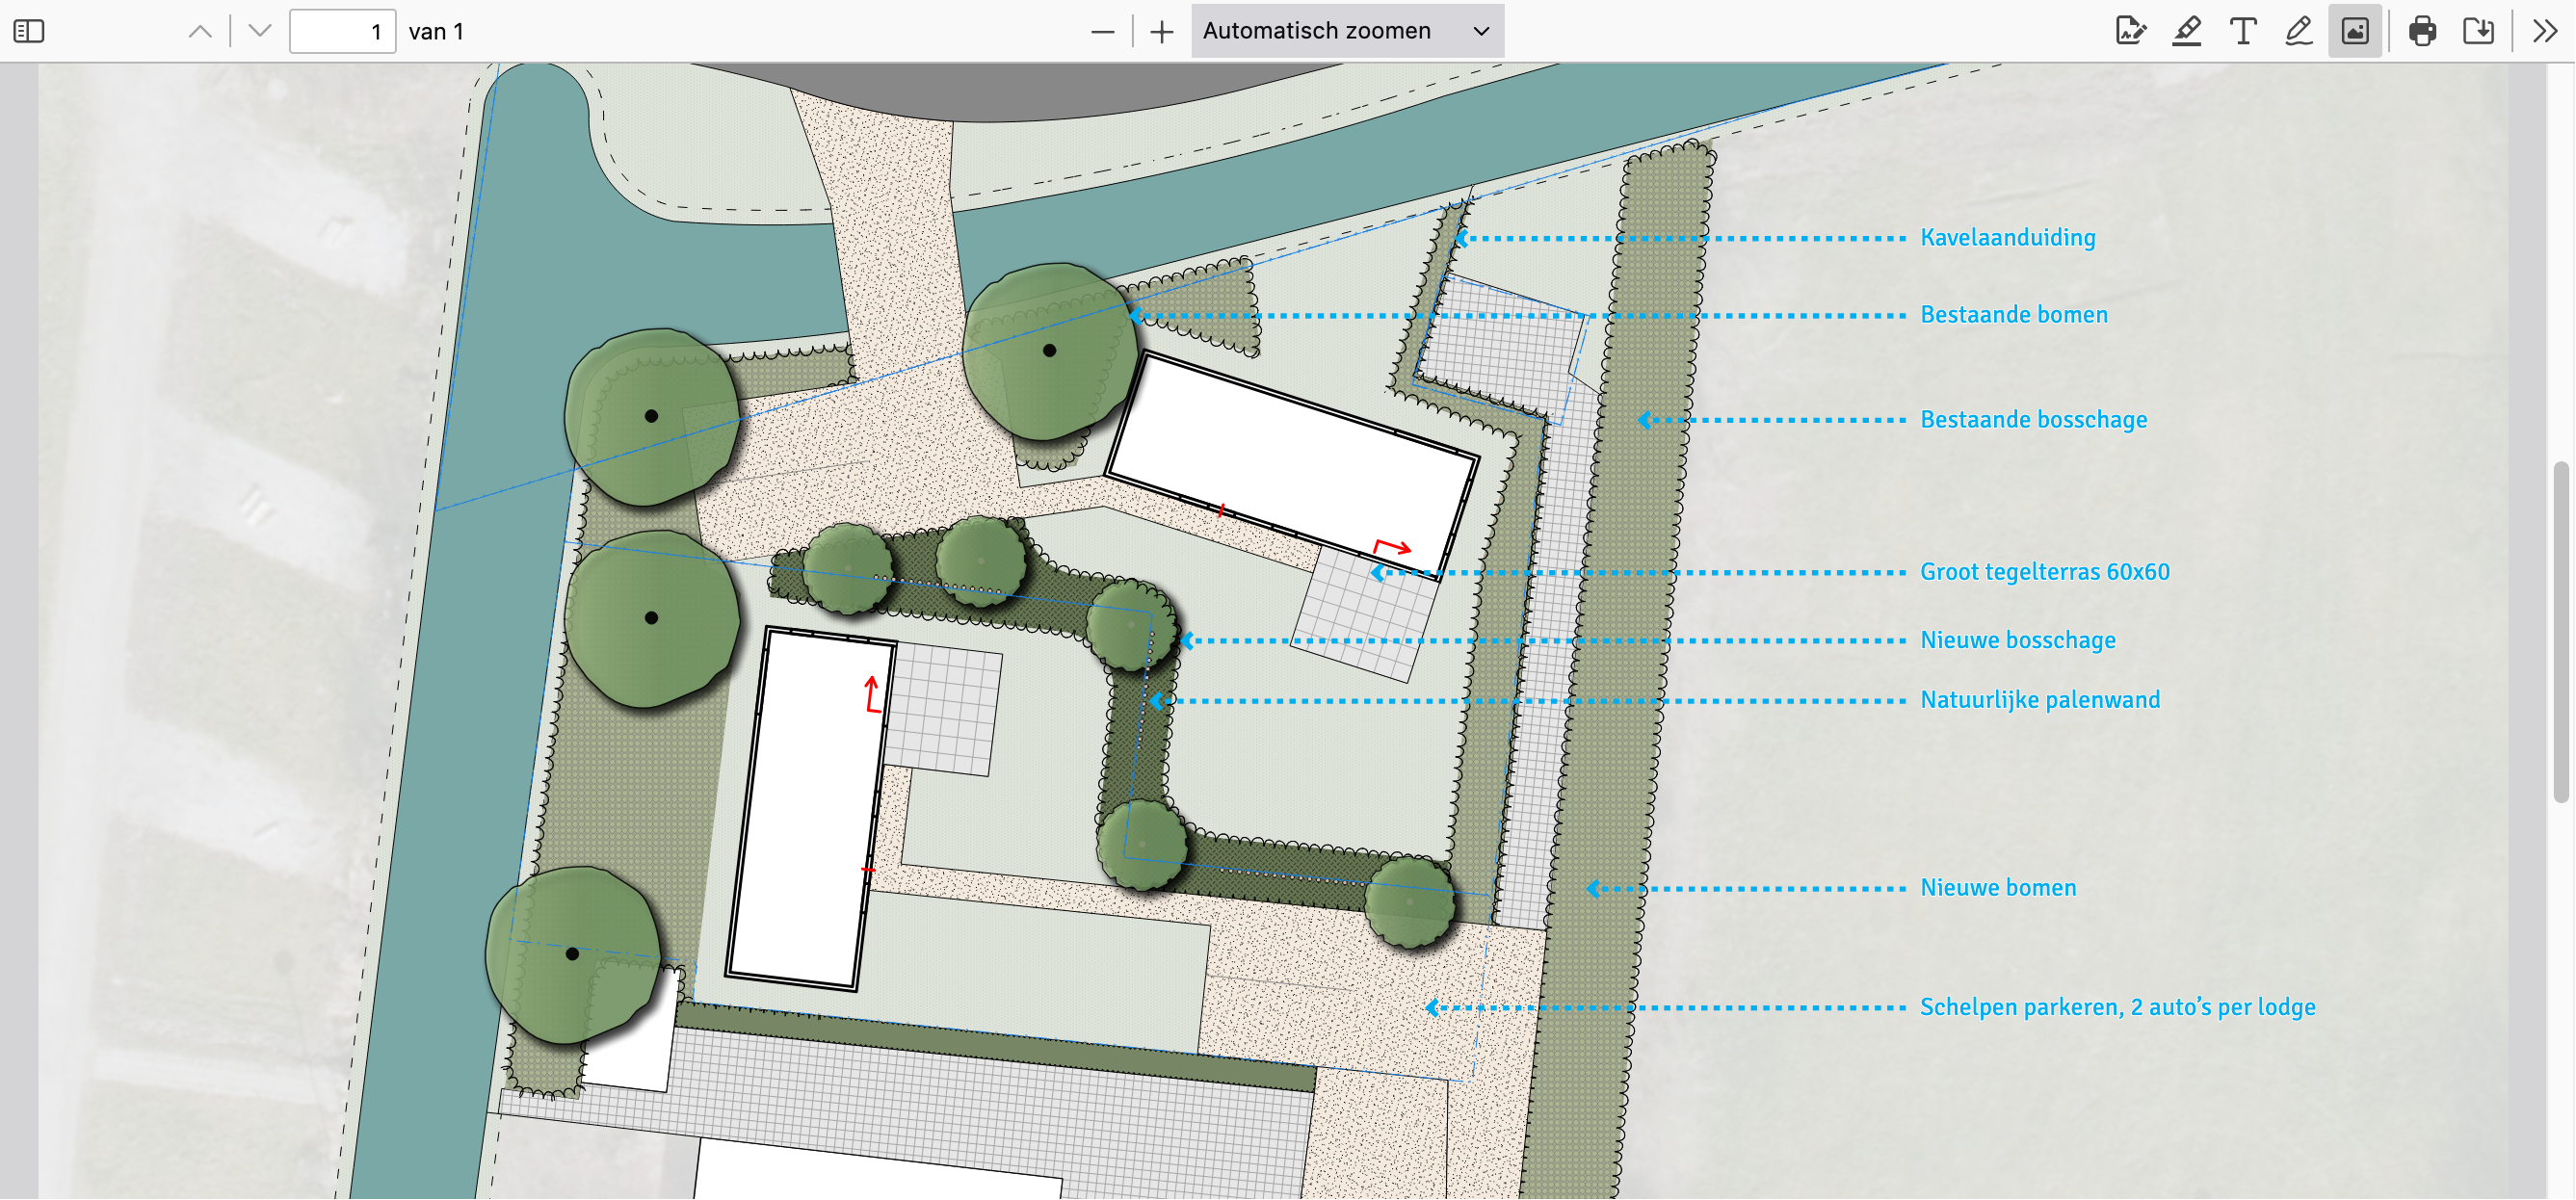Click the Groot tegelterras 60x60 label
Image resolution: width=2576 pixels, height=1200 pixels.
click(x=2044, y=572)
